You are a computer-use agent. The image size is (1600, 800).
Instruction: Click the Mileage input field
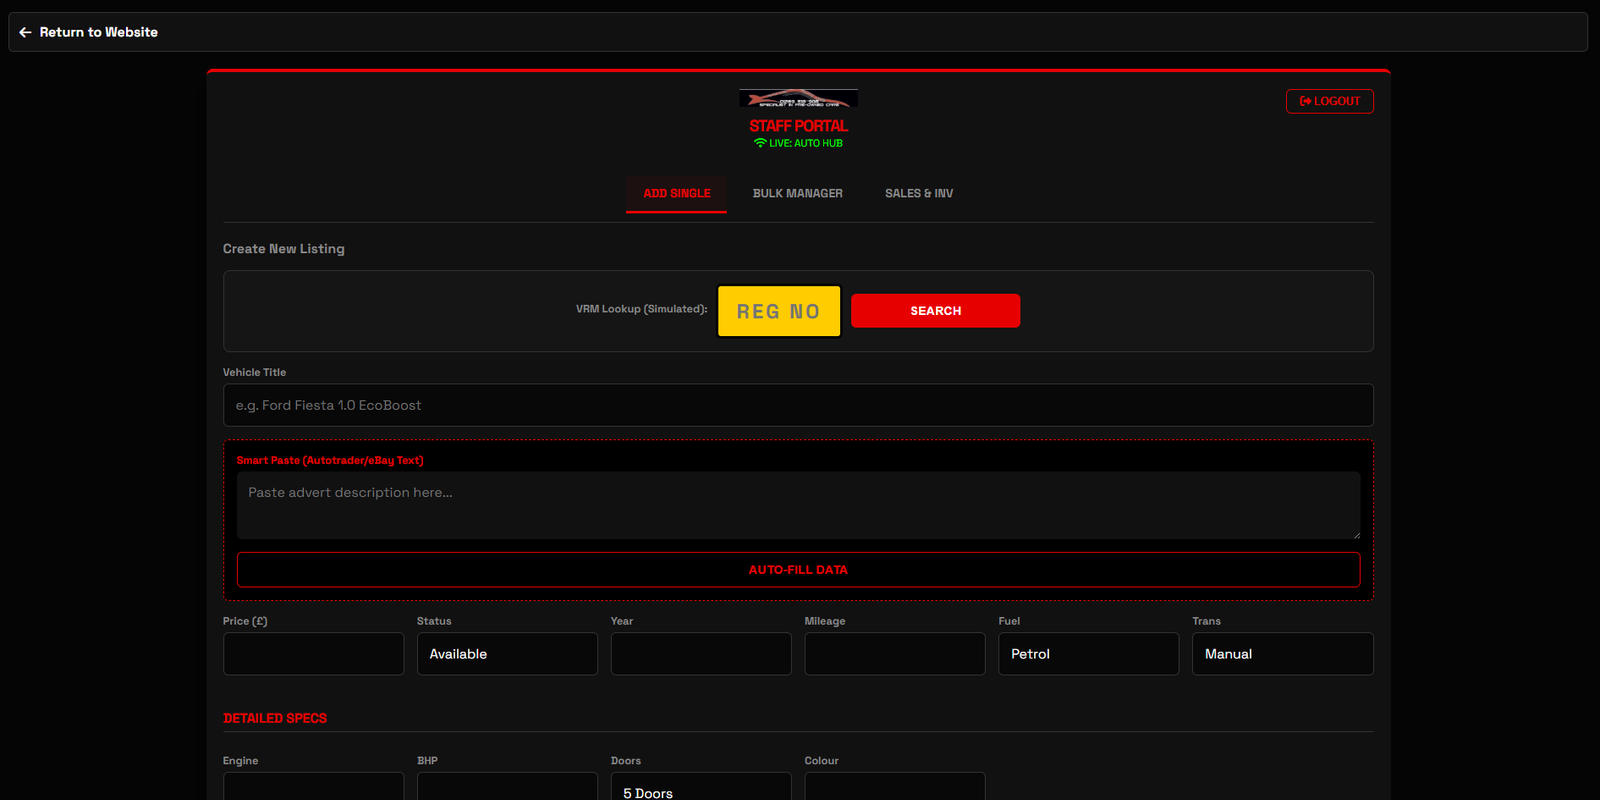pos(894,654)
